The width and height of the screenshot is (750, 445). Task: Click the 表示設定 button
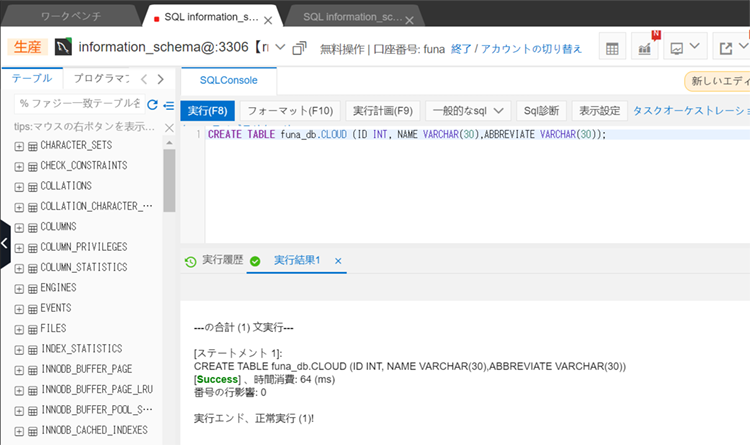600,111
